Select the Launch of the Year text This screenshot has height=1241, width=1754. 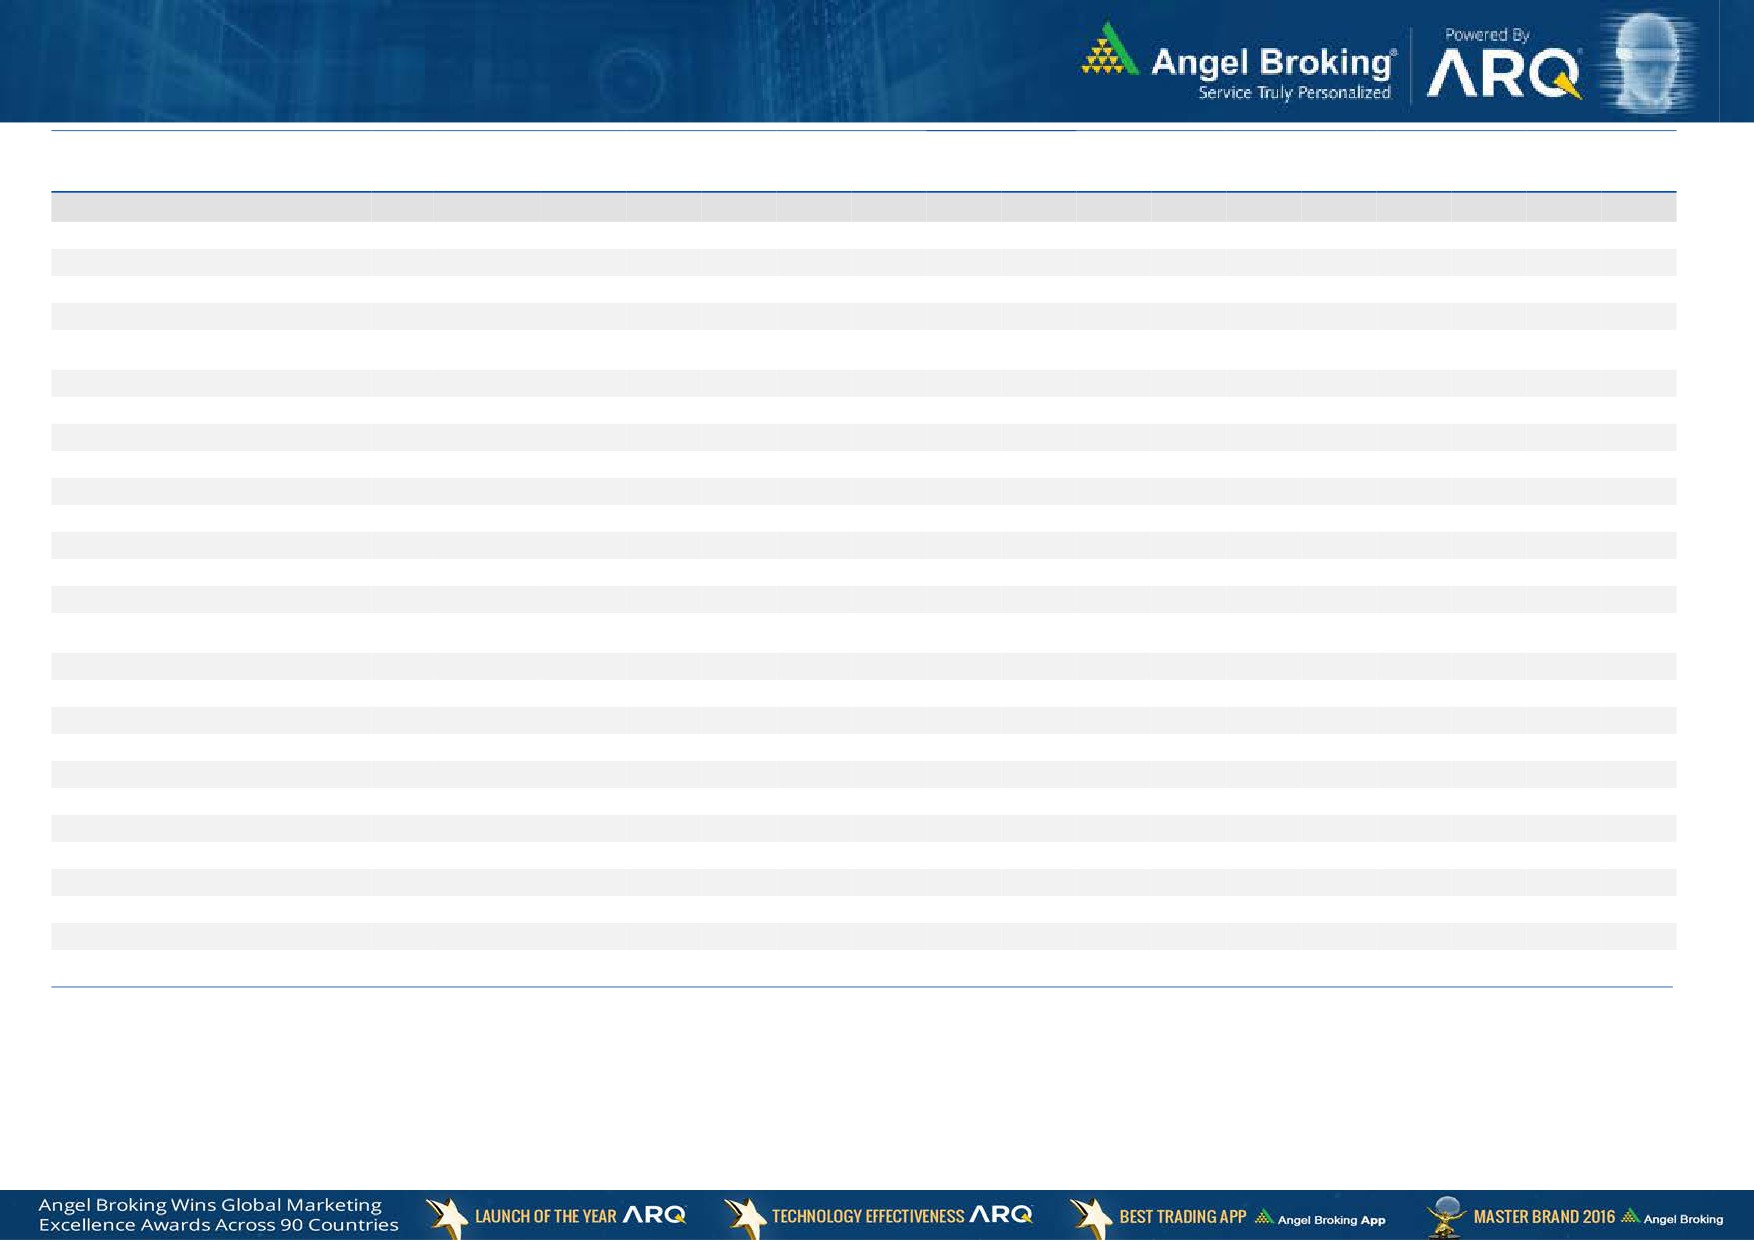coord(545,1217)
